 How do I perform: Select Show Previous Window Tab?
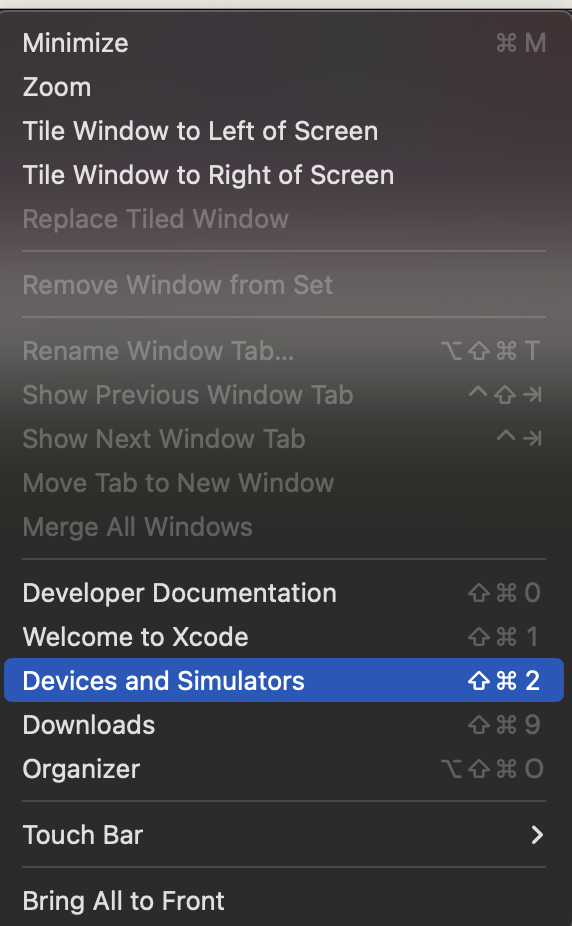pos(284,395)
